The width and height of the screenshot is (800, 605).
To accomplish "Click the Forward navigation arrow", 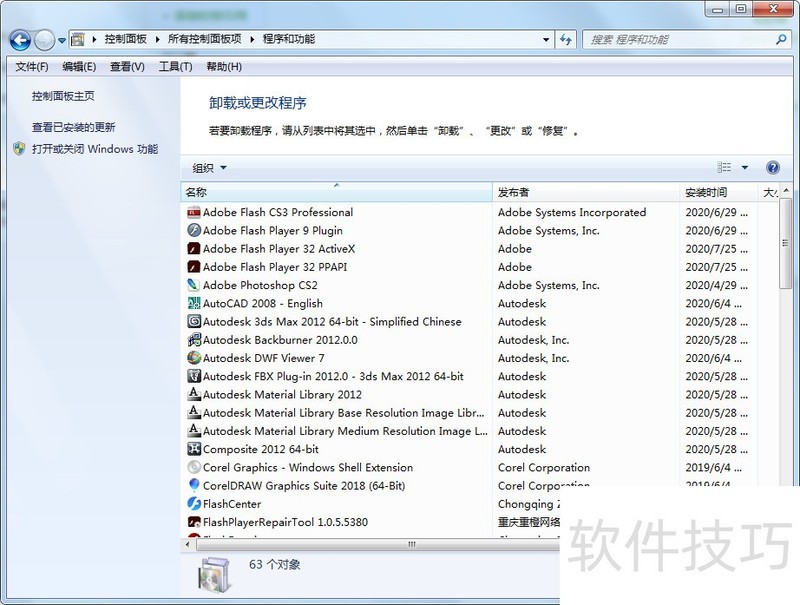I will pos(44,40).
